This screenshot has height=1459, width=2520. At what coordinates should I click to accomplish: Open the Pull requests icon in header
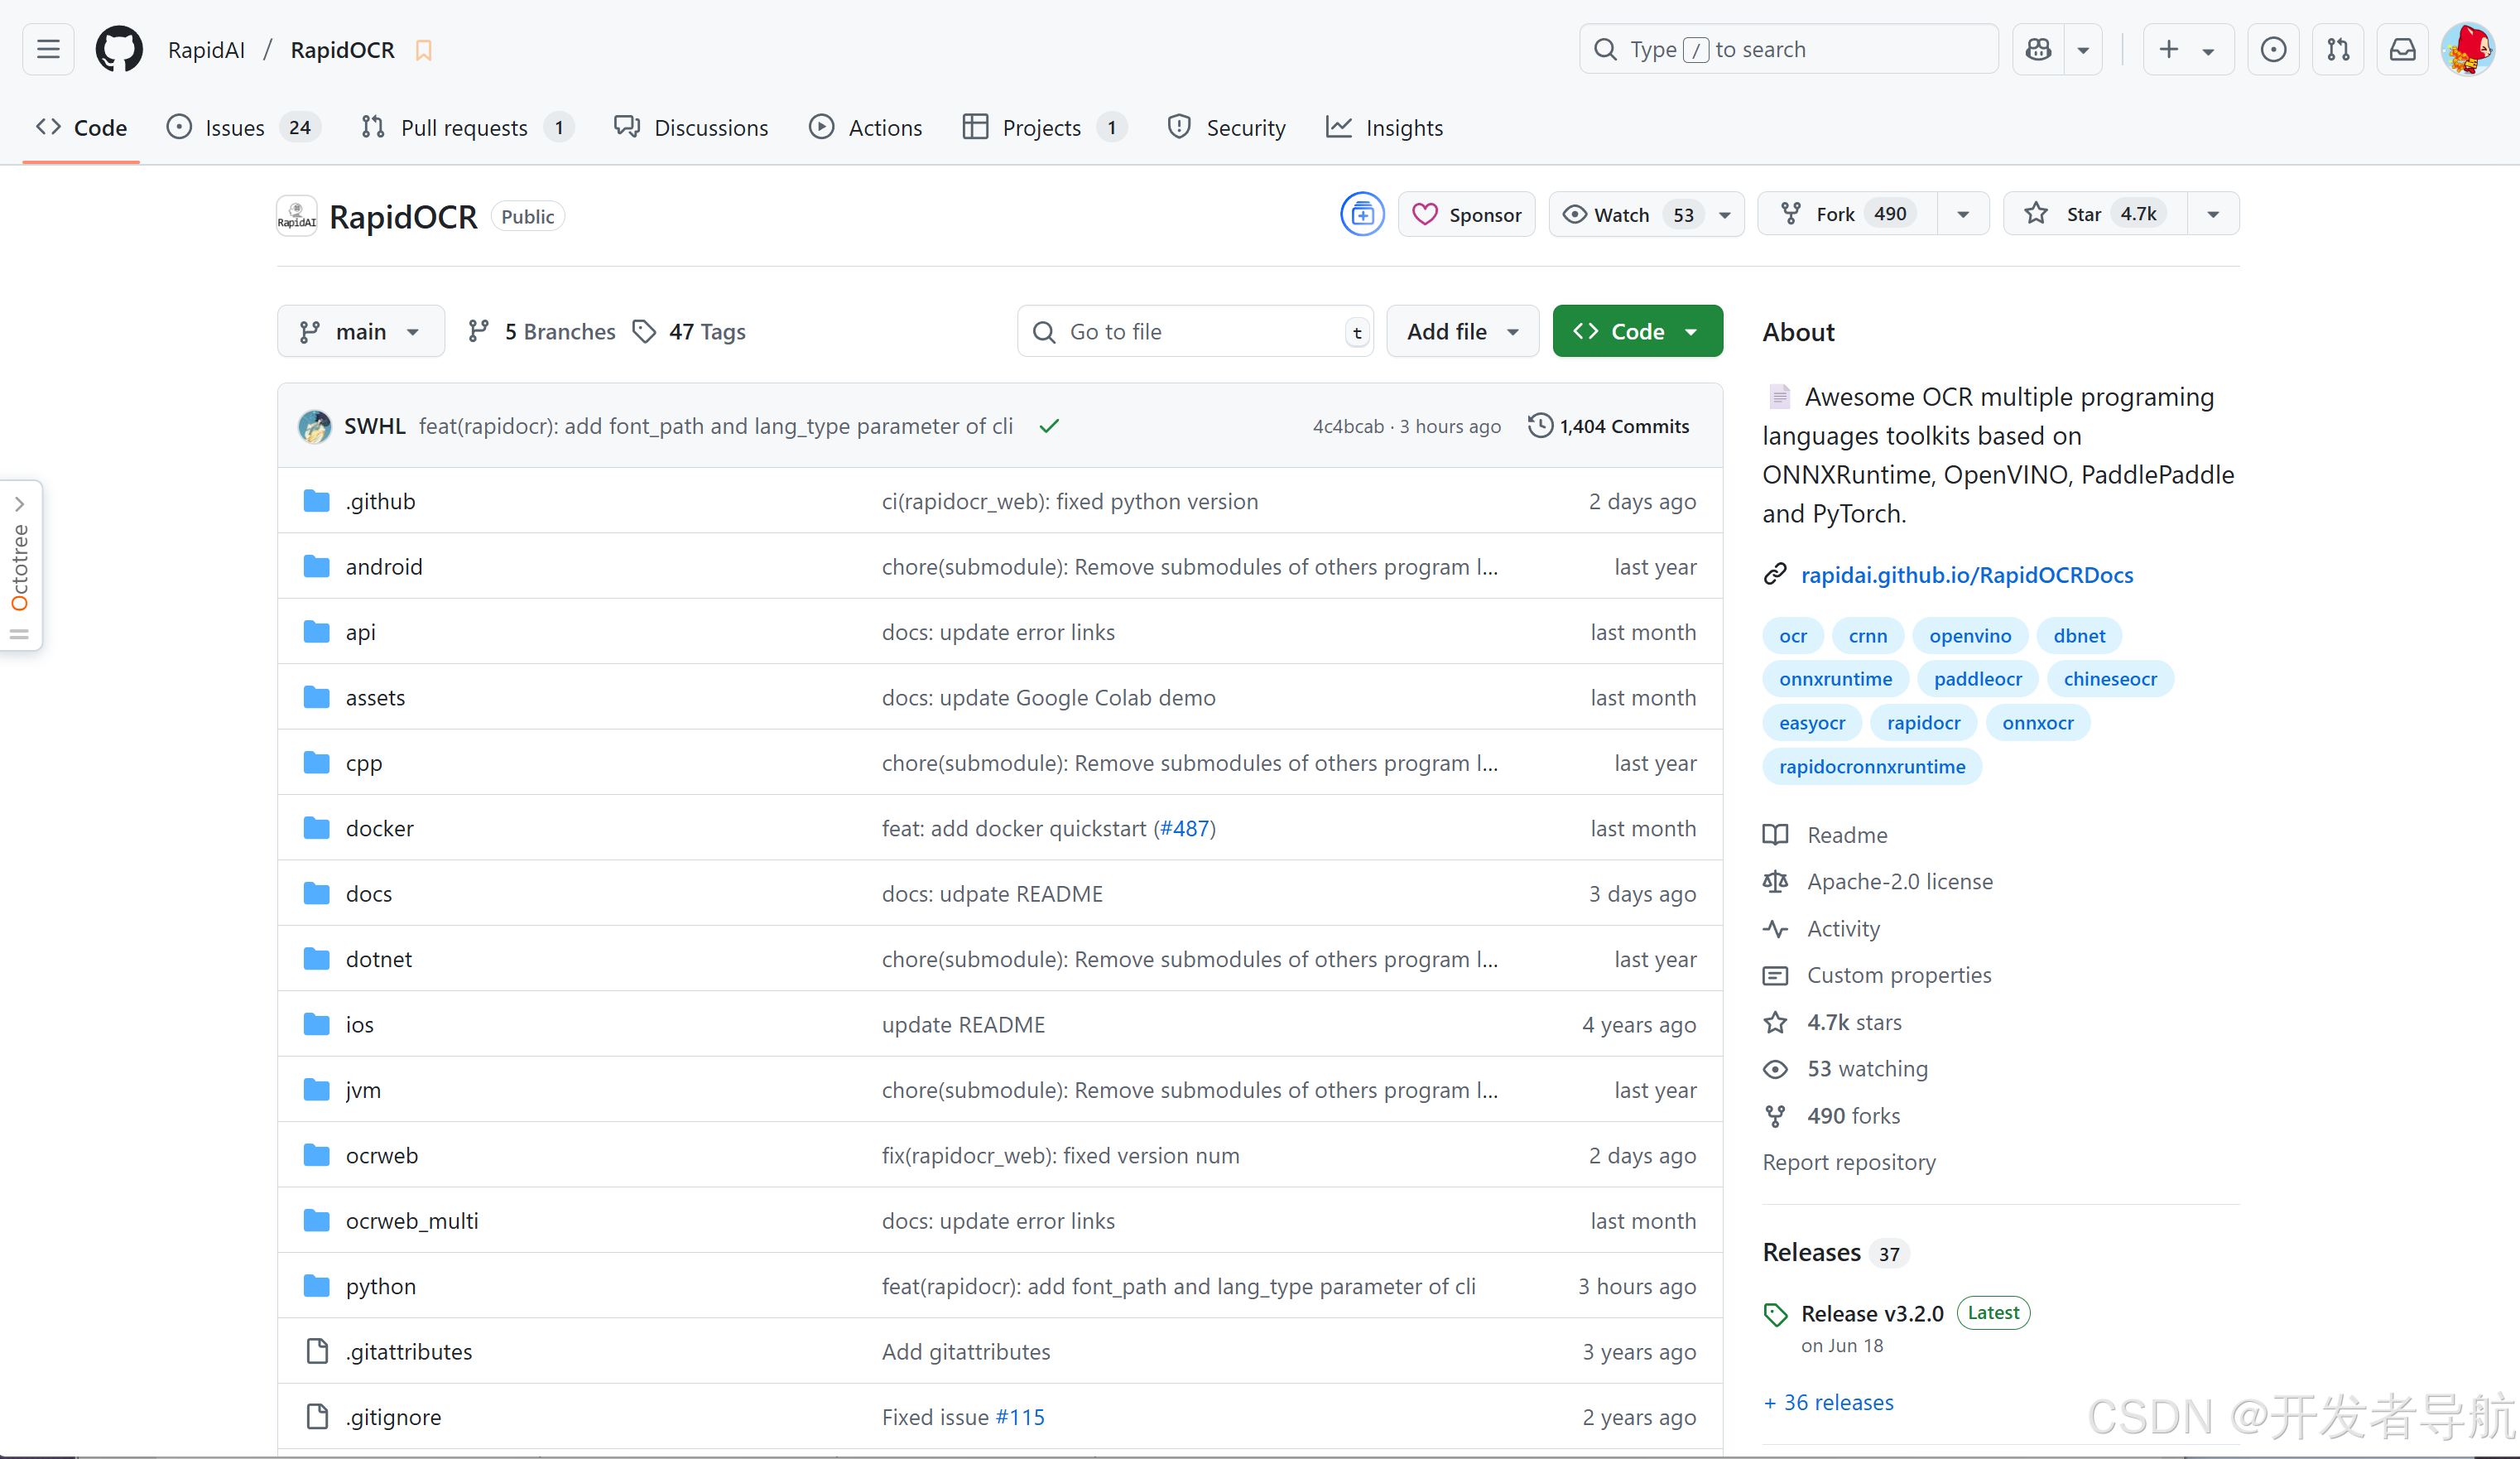(x=2338, y=49)
